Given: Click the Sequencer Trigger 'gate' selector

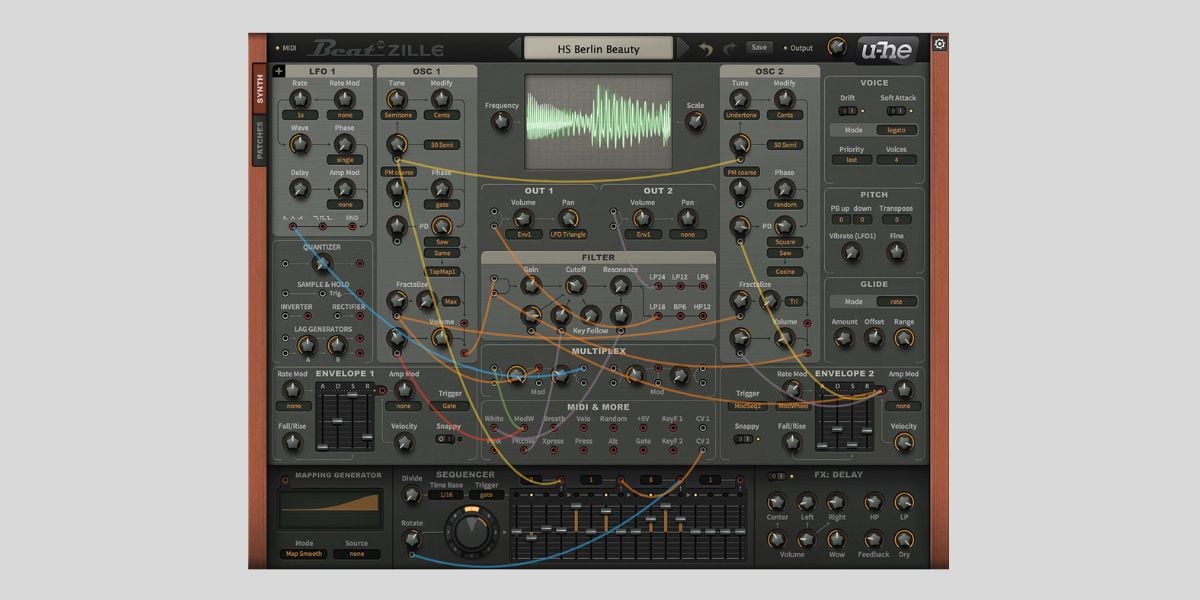Looking at the screenshot, I should (x=487, y=494).
